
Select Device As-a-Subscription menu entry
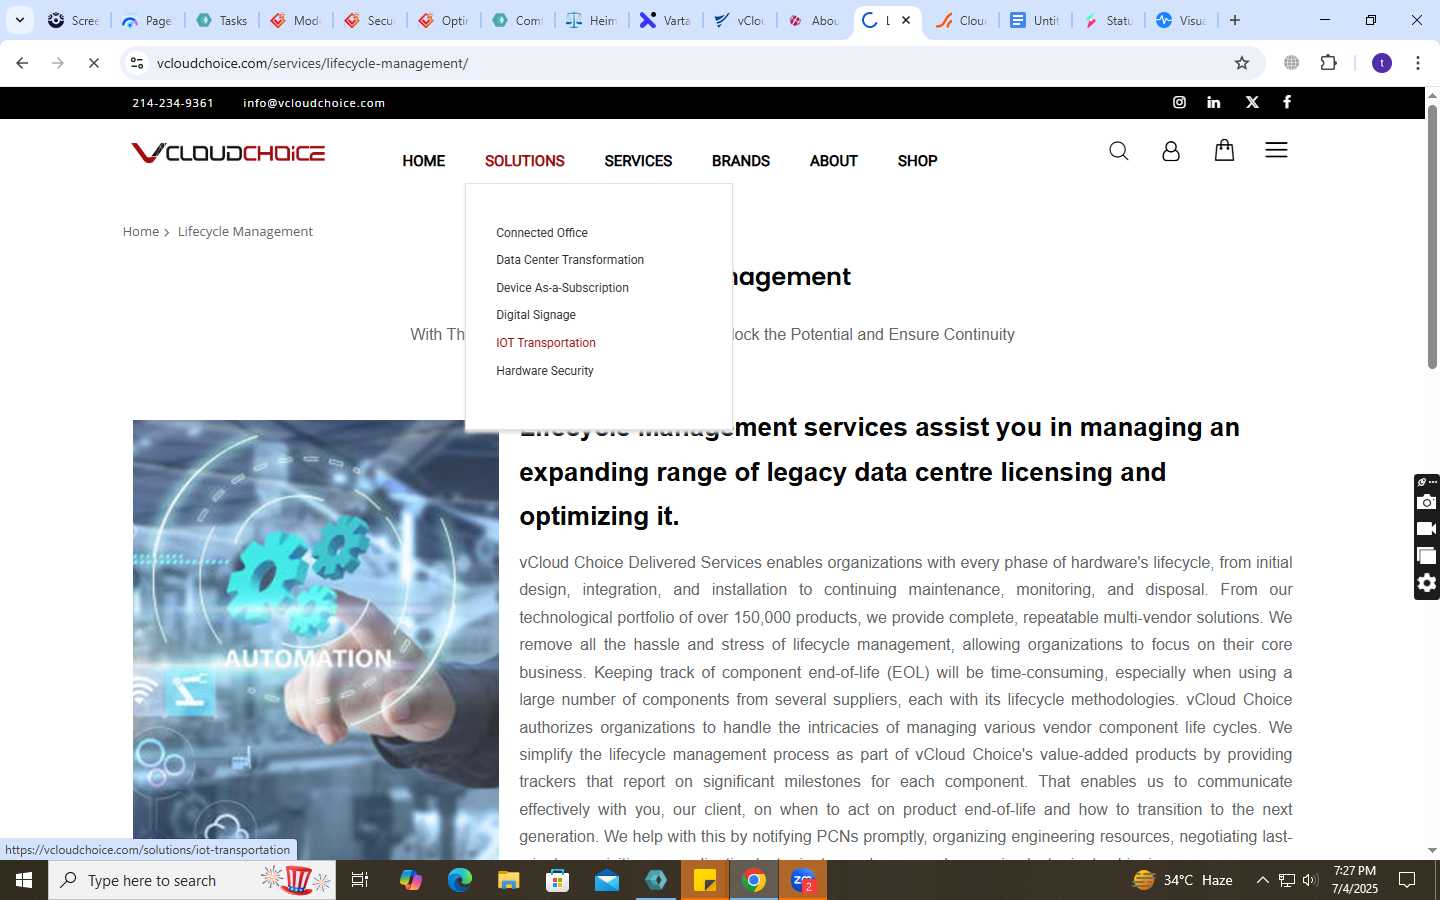[562, 288]
